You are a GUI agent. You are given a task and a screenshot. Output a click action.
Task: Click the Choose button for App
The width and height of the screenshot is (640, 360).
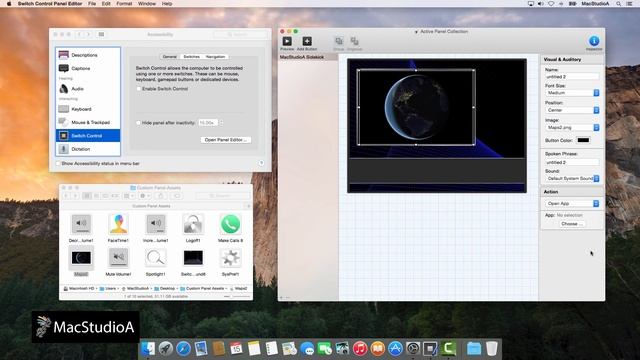(571, 224)
